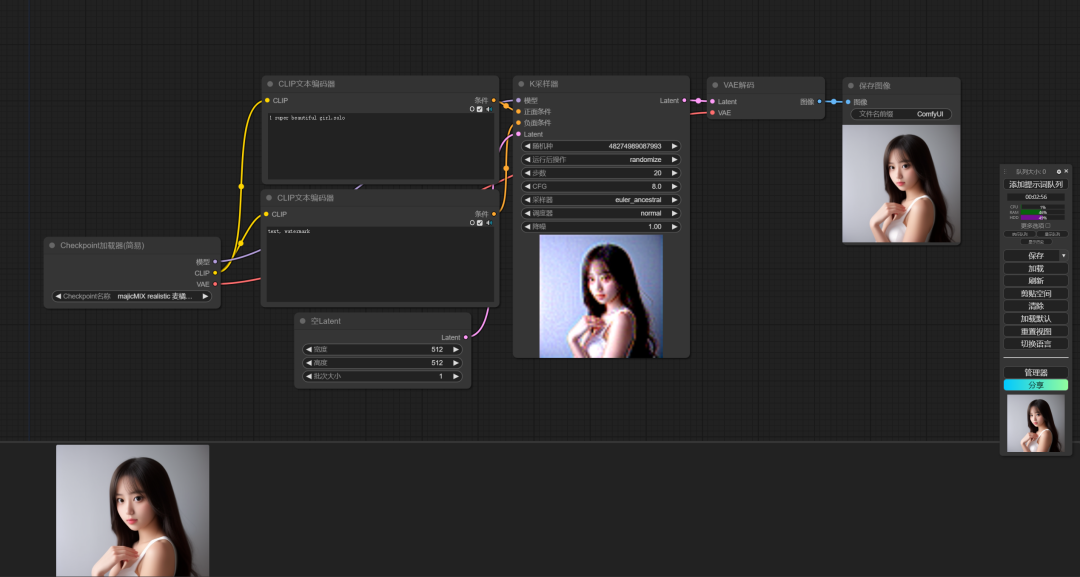
Task: Increase 步数 with its right arrow
Action: click(674, 173)
